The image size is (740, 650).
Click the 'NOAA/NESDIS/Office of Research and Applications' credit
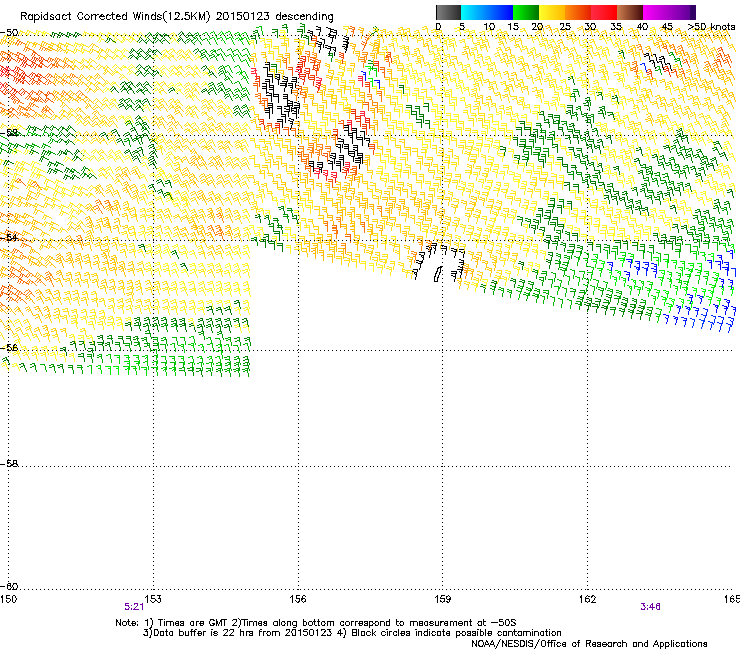[589, 644]
